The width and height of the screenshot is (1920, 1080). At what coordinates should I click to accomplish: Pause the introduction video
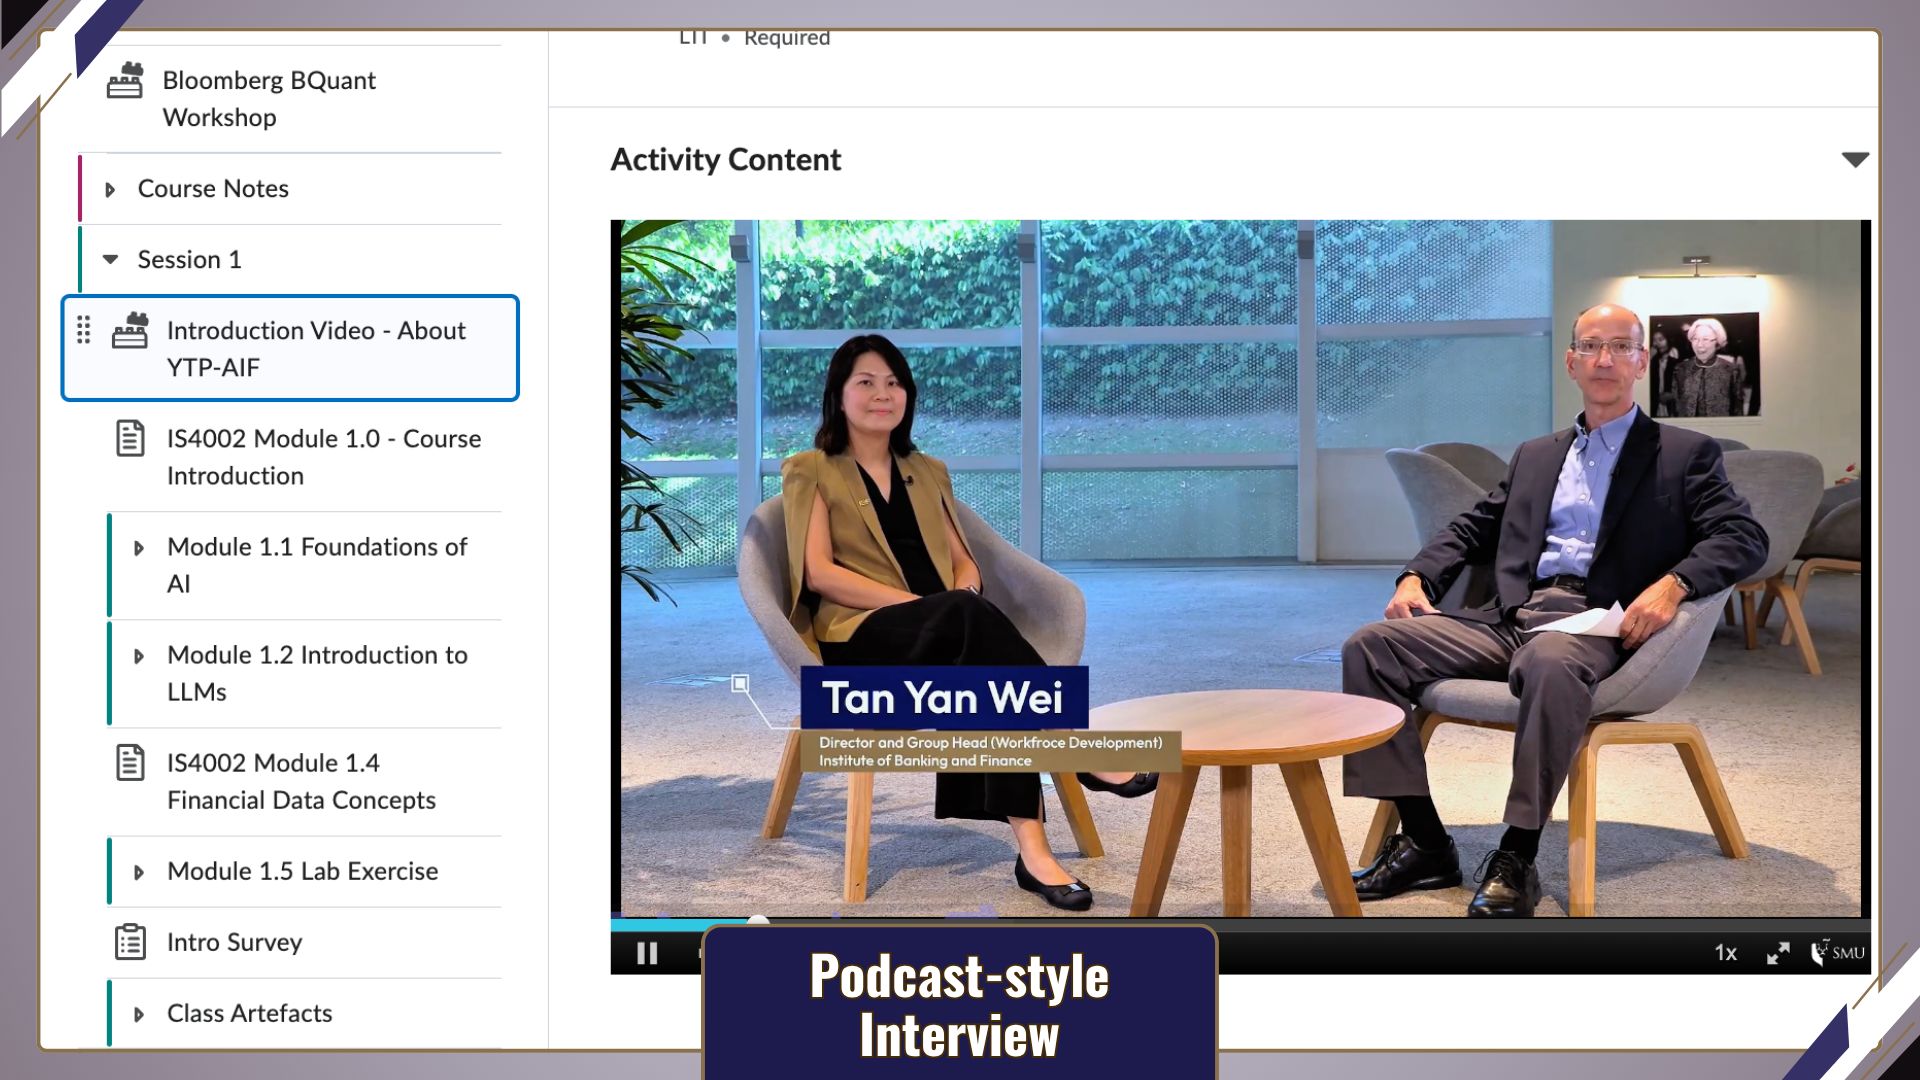pos(647,953)
